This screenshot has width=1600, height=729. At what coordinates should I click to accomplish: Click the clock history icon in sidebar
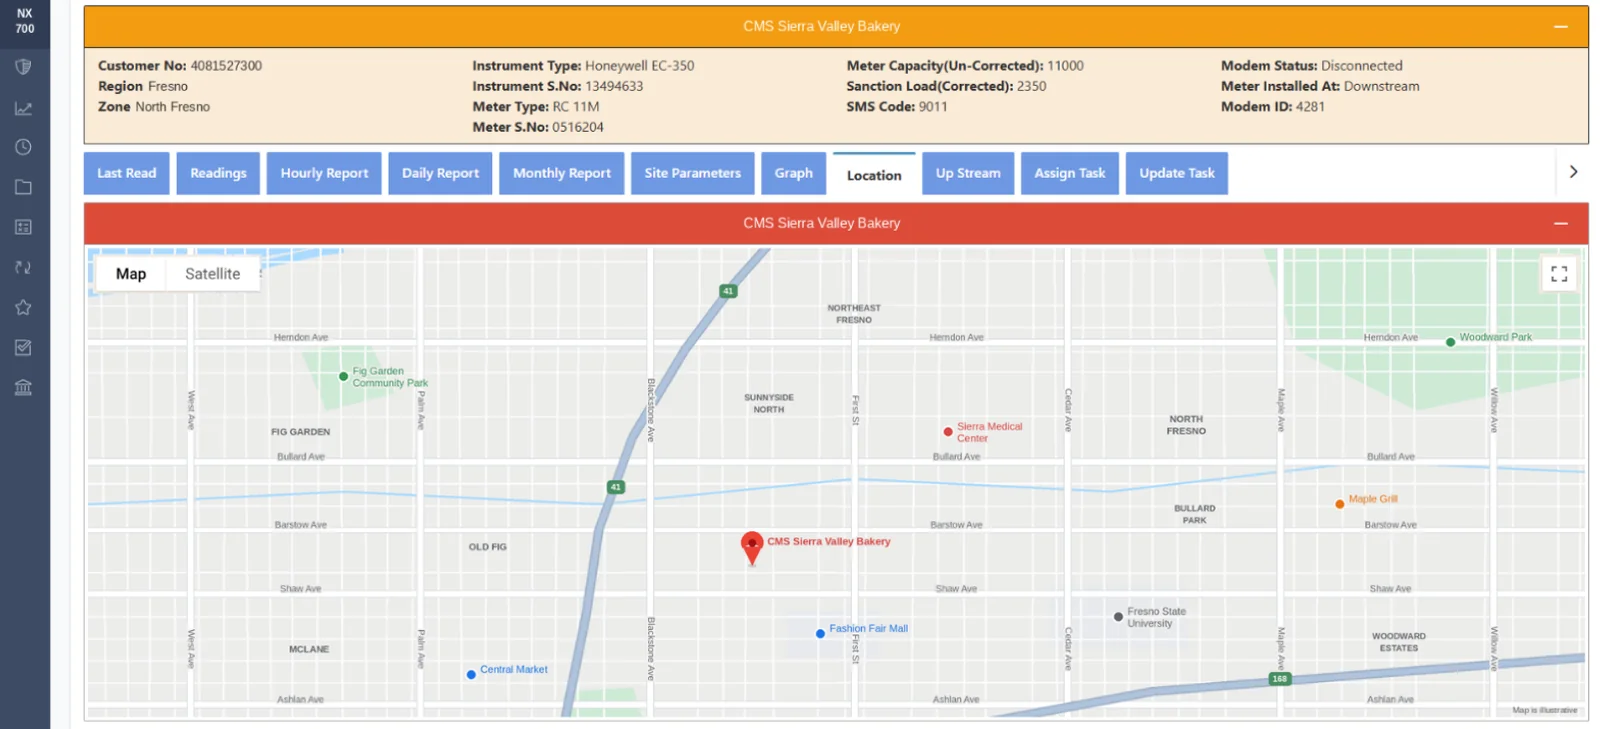click(23, 147)
